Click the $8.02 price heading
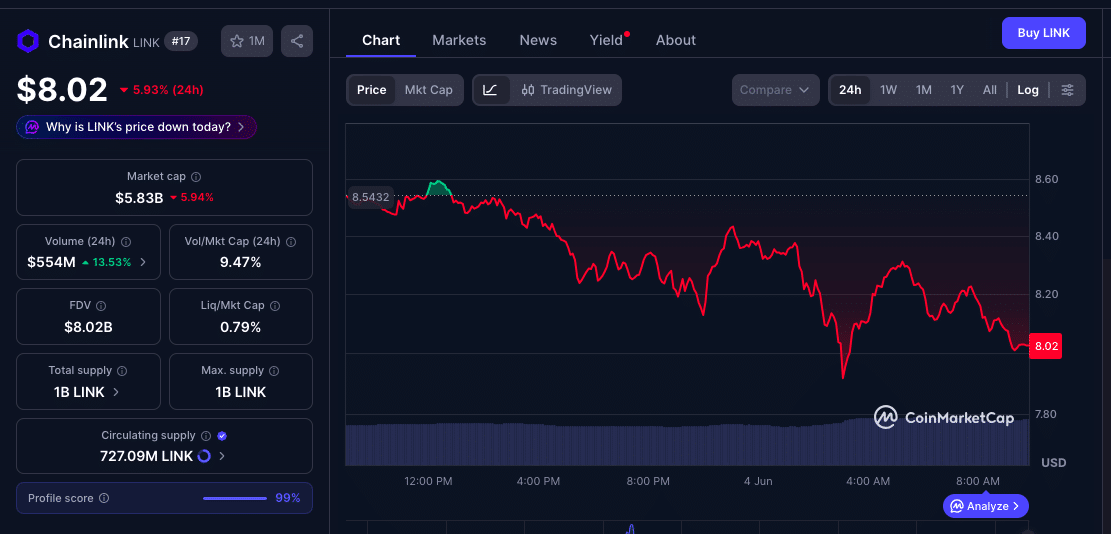 pyautogui.click(x=62, y=90)
